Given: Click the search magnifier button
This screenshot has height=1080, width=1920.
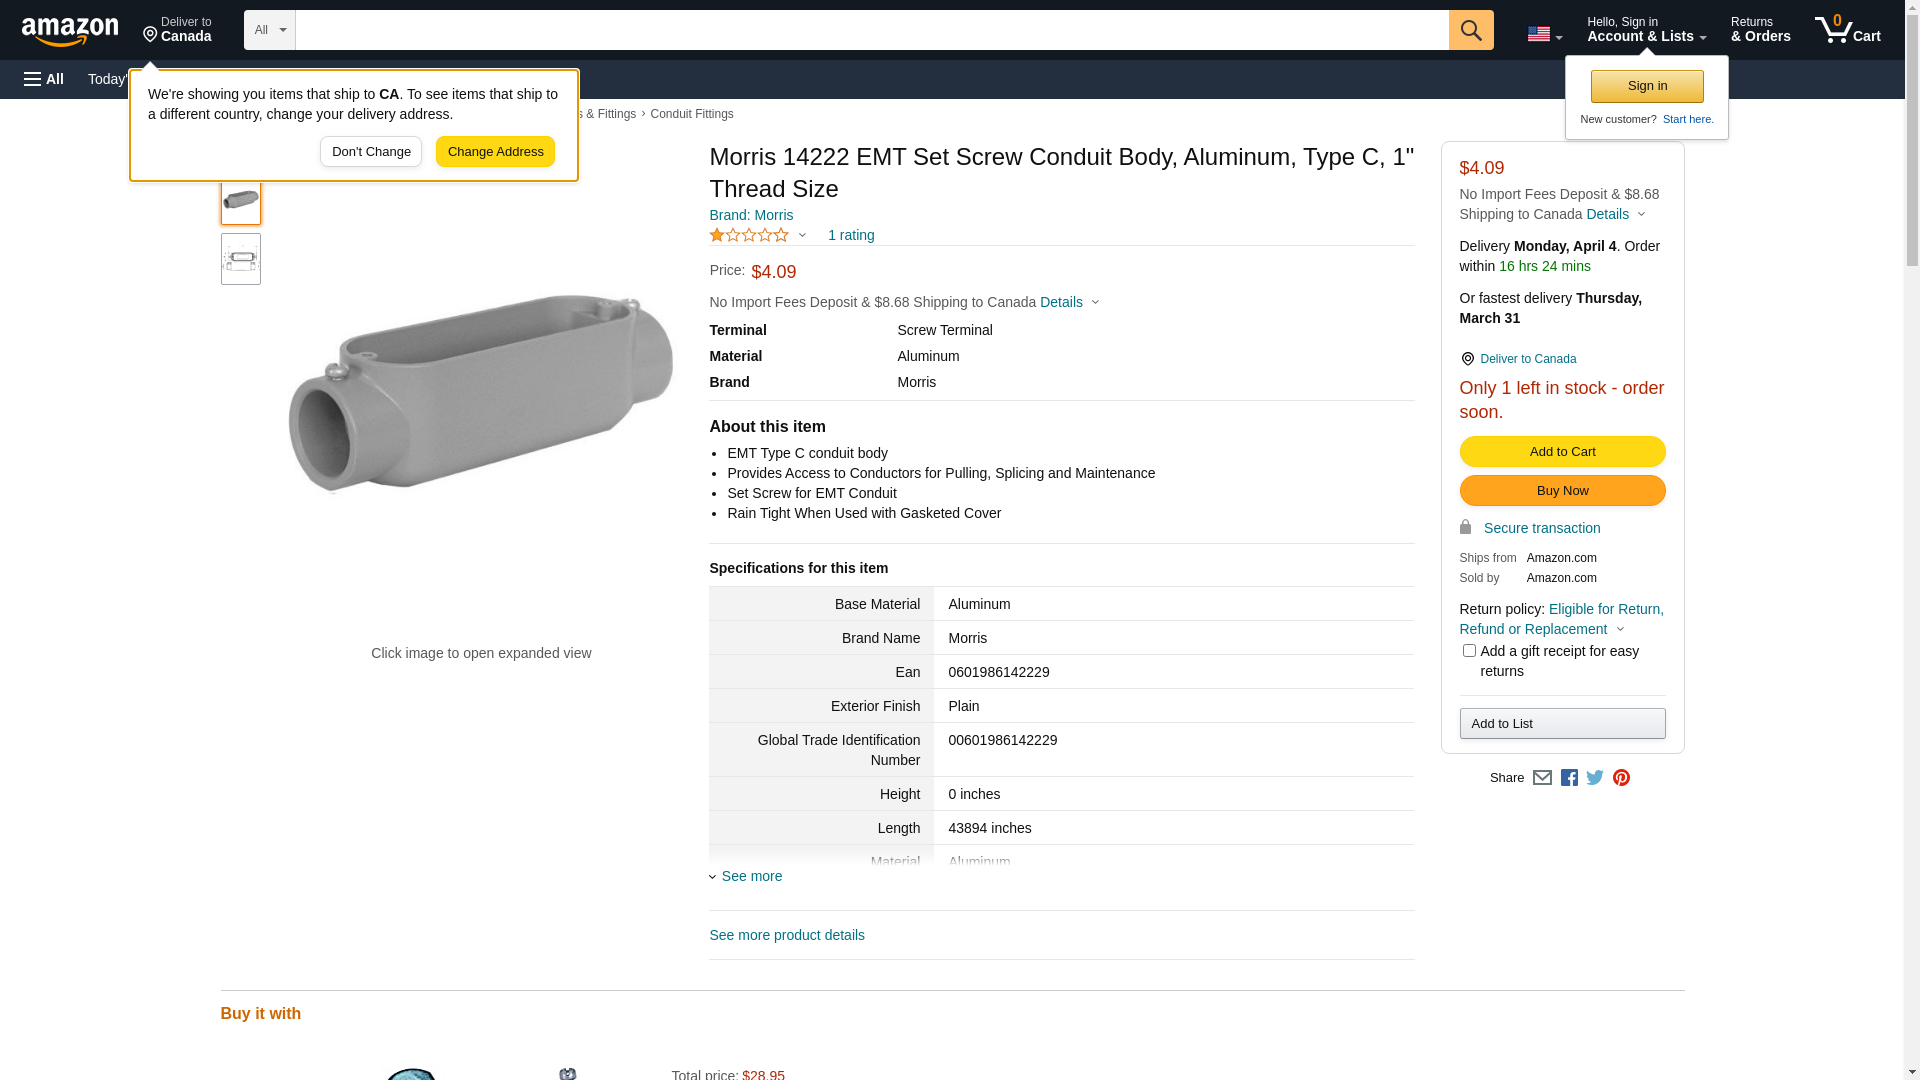Looking at the screenshot, I should pos(1470,30).
